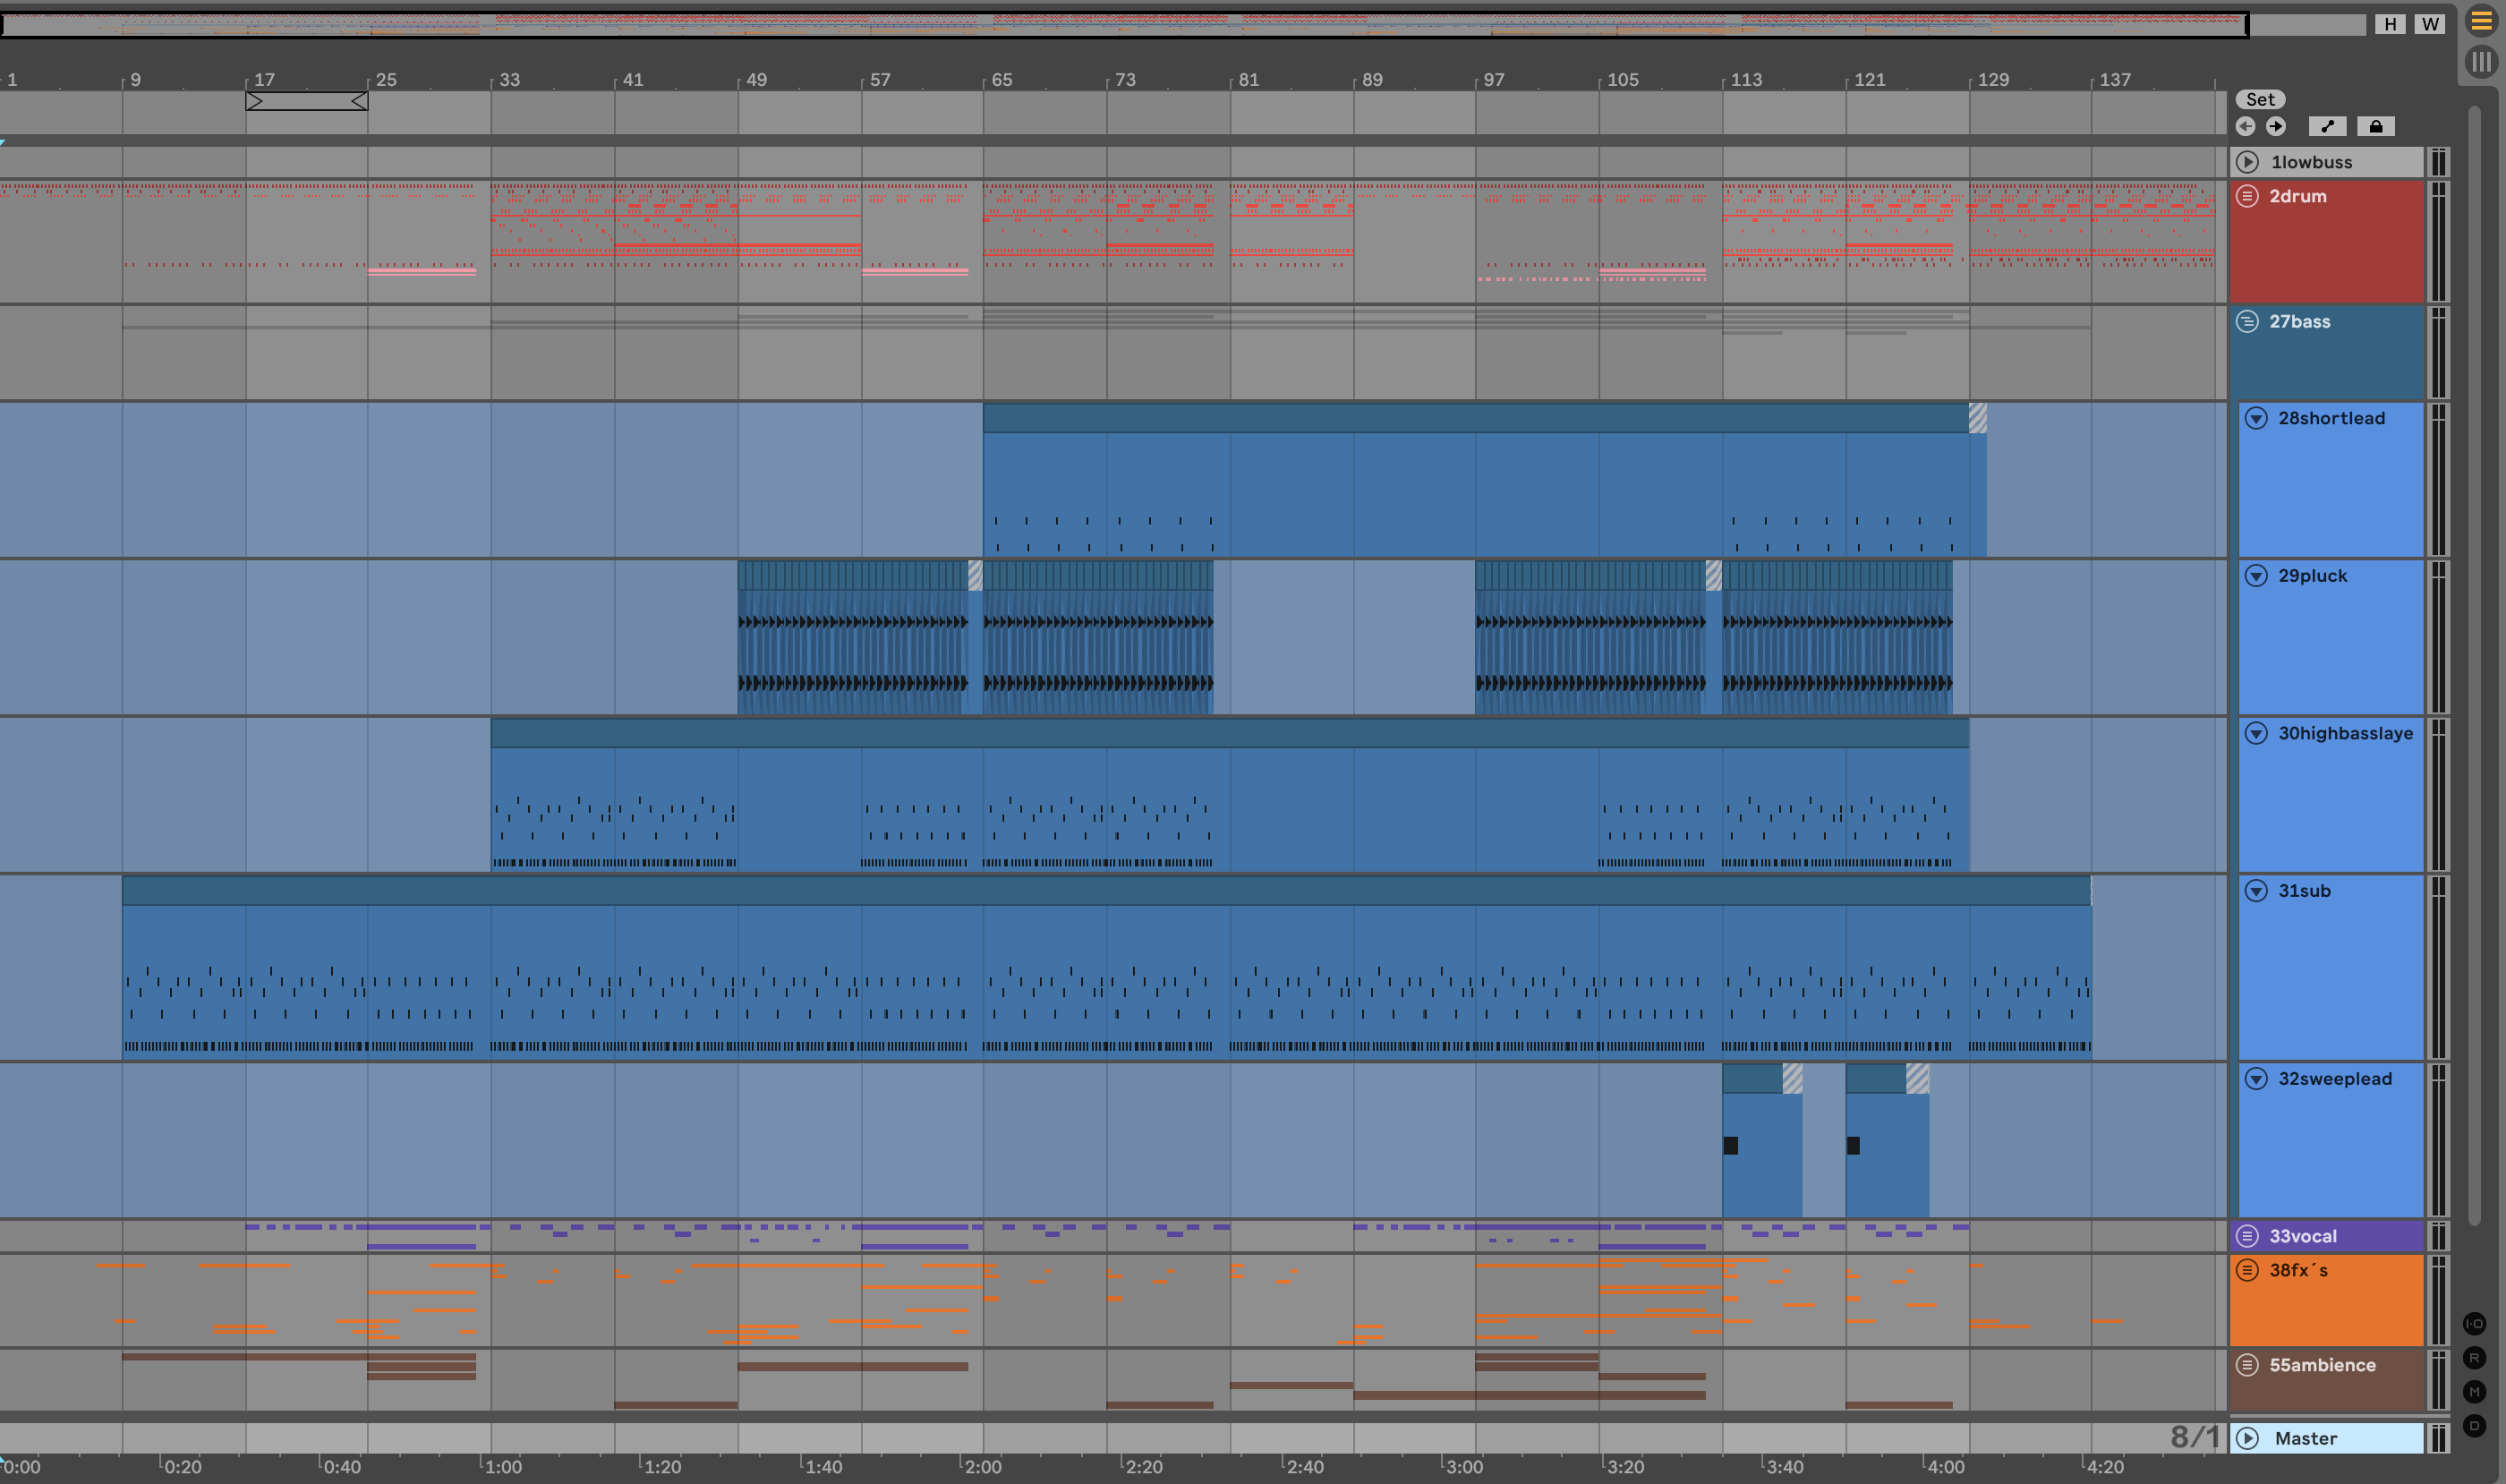Toggle Automation Mode with the line-and-dots icon
This screenshot has width=2506, height=1484.
(x=2327, y=126)
